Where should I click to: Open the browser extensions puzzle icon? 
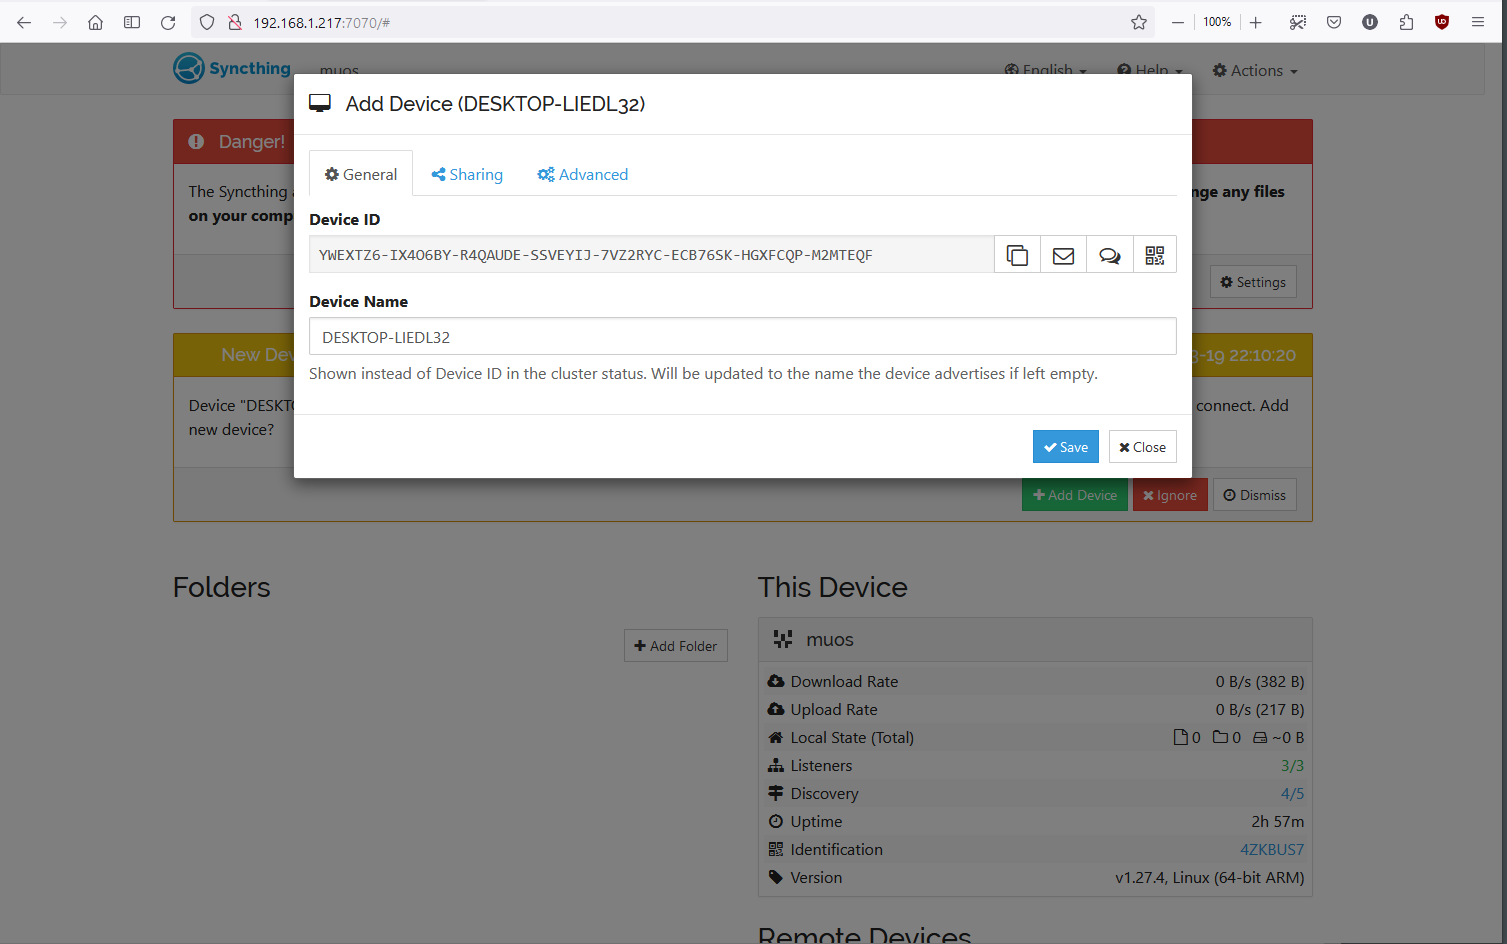1406,22
